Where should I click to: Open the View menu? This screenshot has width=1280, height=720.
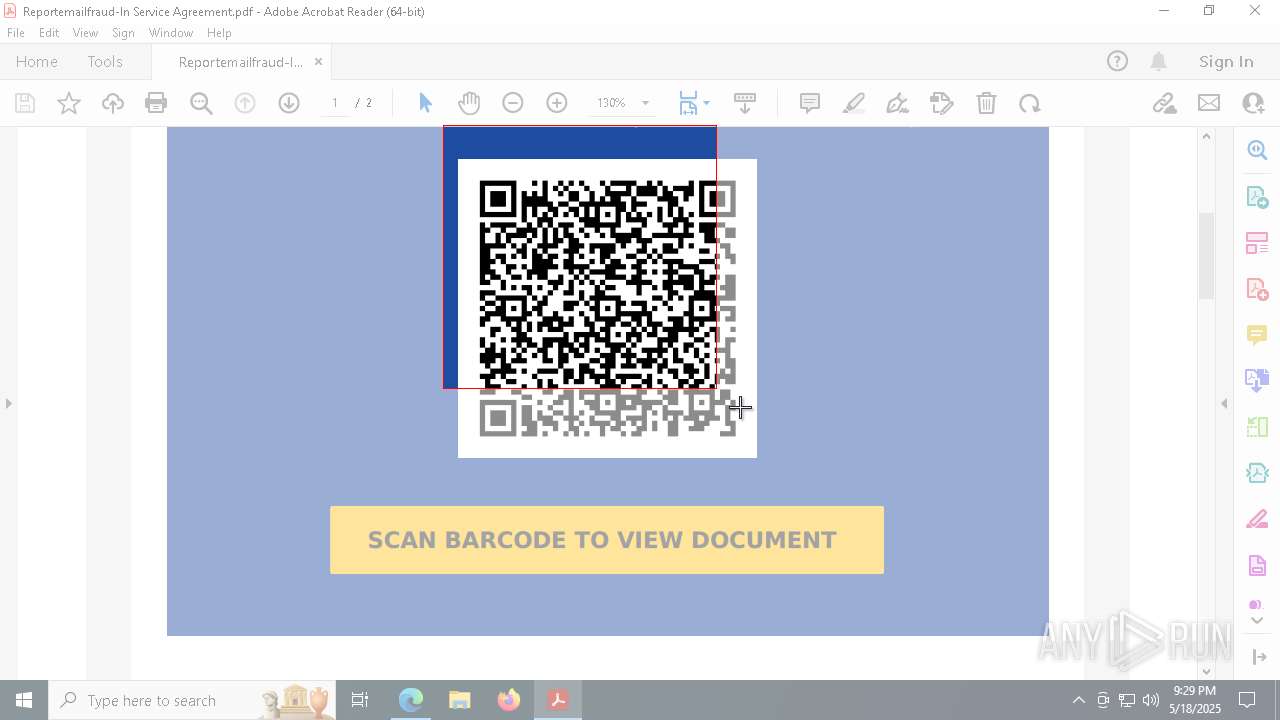click(86, 33)
